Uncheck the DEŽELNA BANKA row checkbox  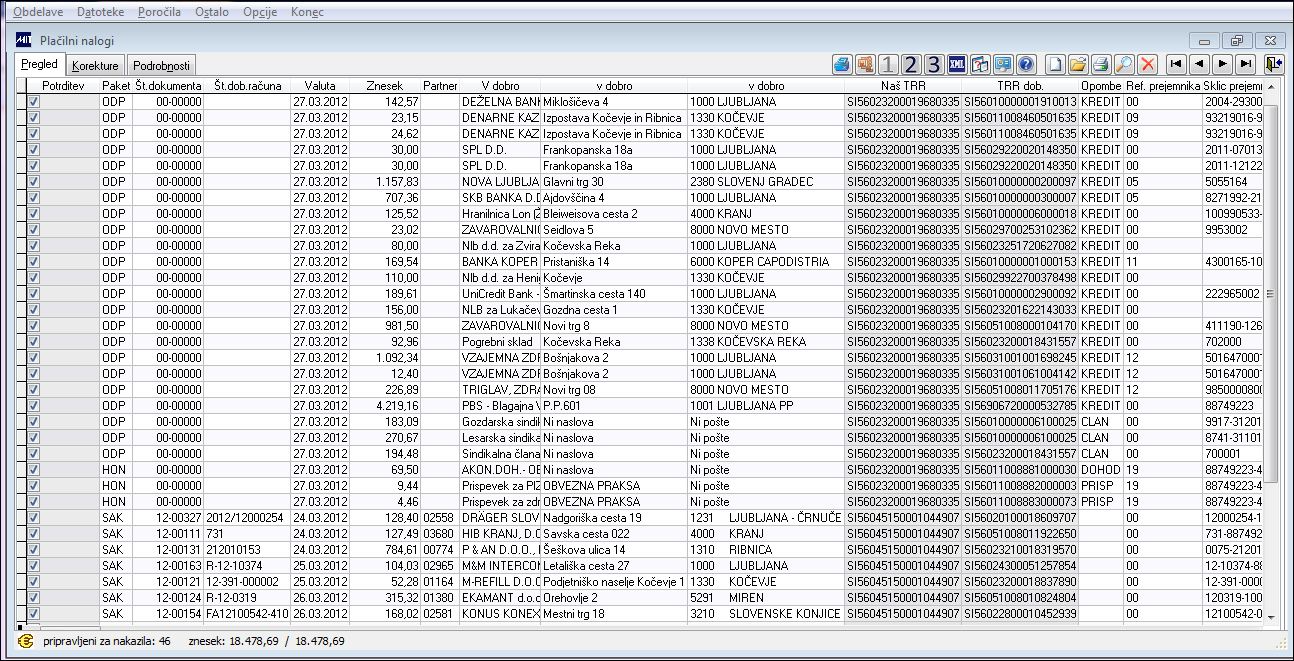click(x=33, y=101)
